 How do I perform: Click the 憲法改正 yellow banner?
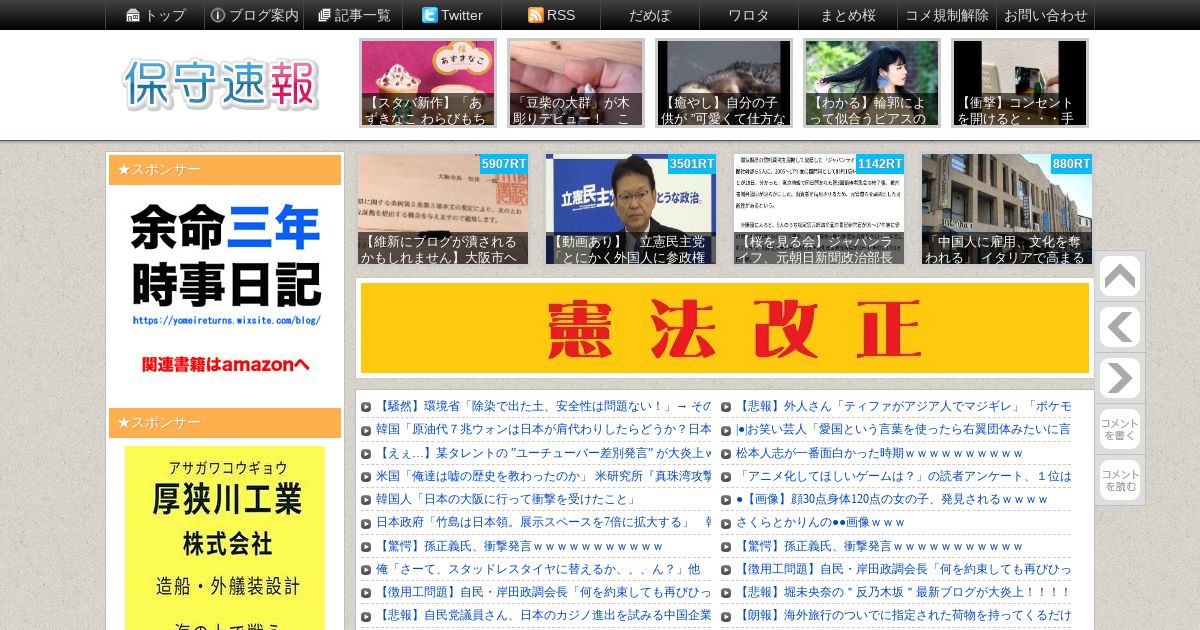click(725, 328)
